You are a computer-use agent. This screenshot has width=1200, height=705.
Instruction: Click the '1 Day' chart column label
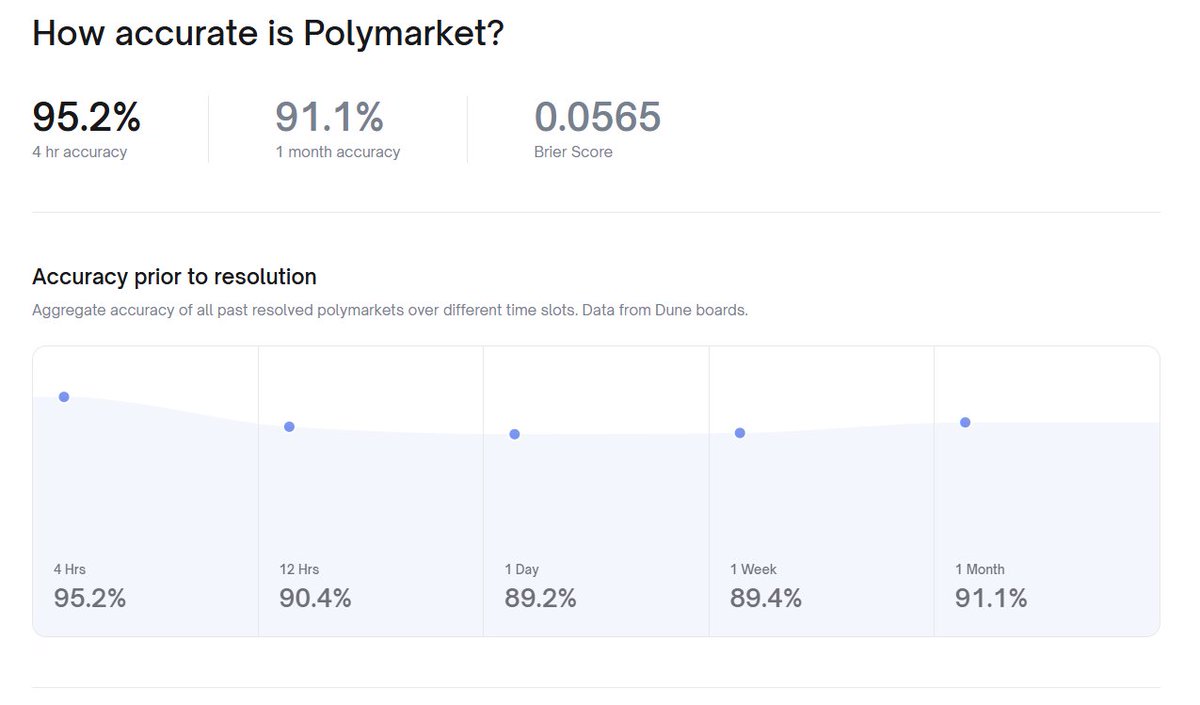[x=522, y=569]
